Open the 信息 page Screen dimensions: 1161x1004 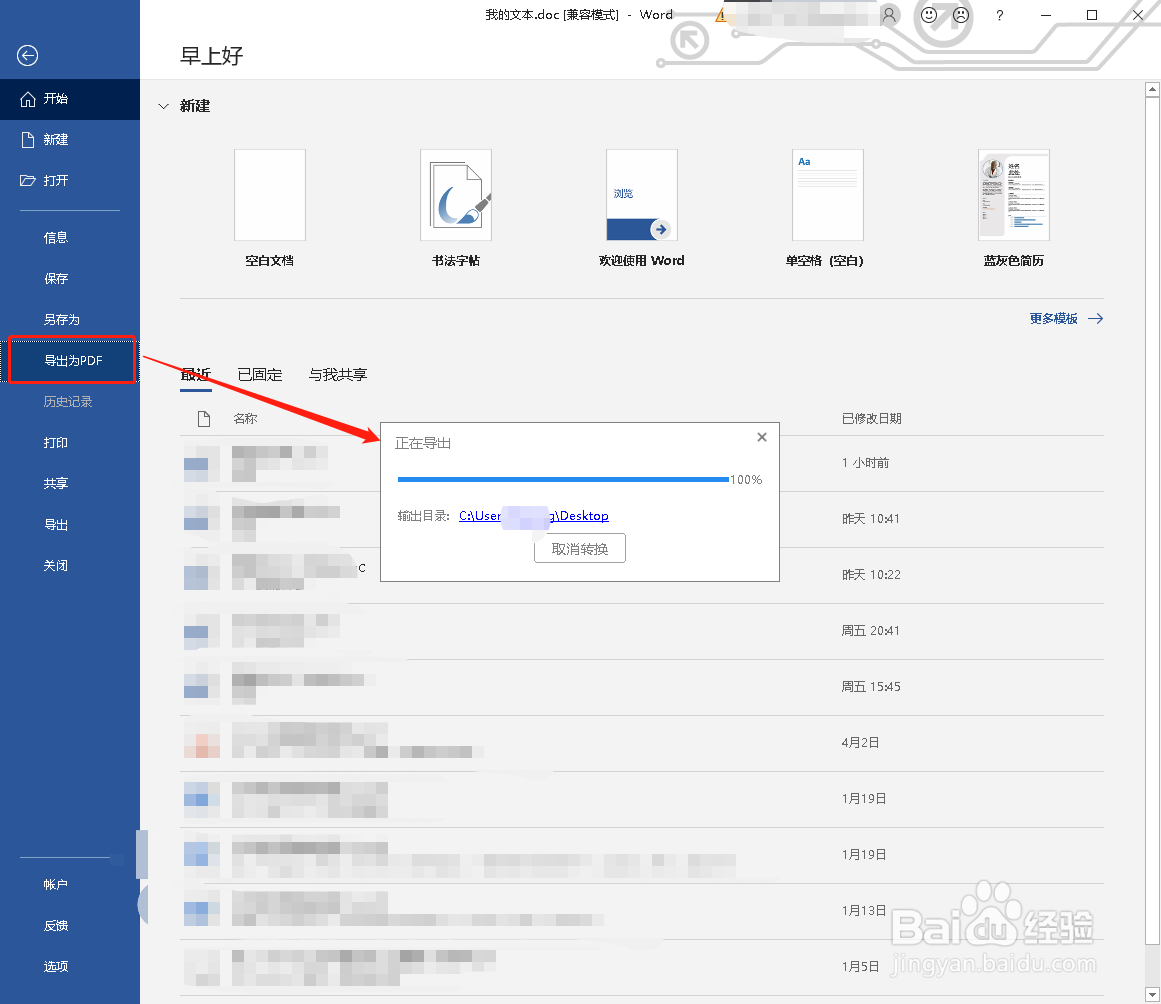[x=70, y=238]
